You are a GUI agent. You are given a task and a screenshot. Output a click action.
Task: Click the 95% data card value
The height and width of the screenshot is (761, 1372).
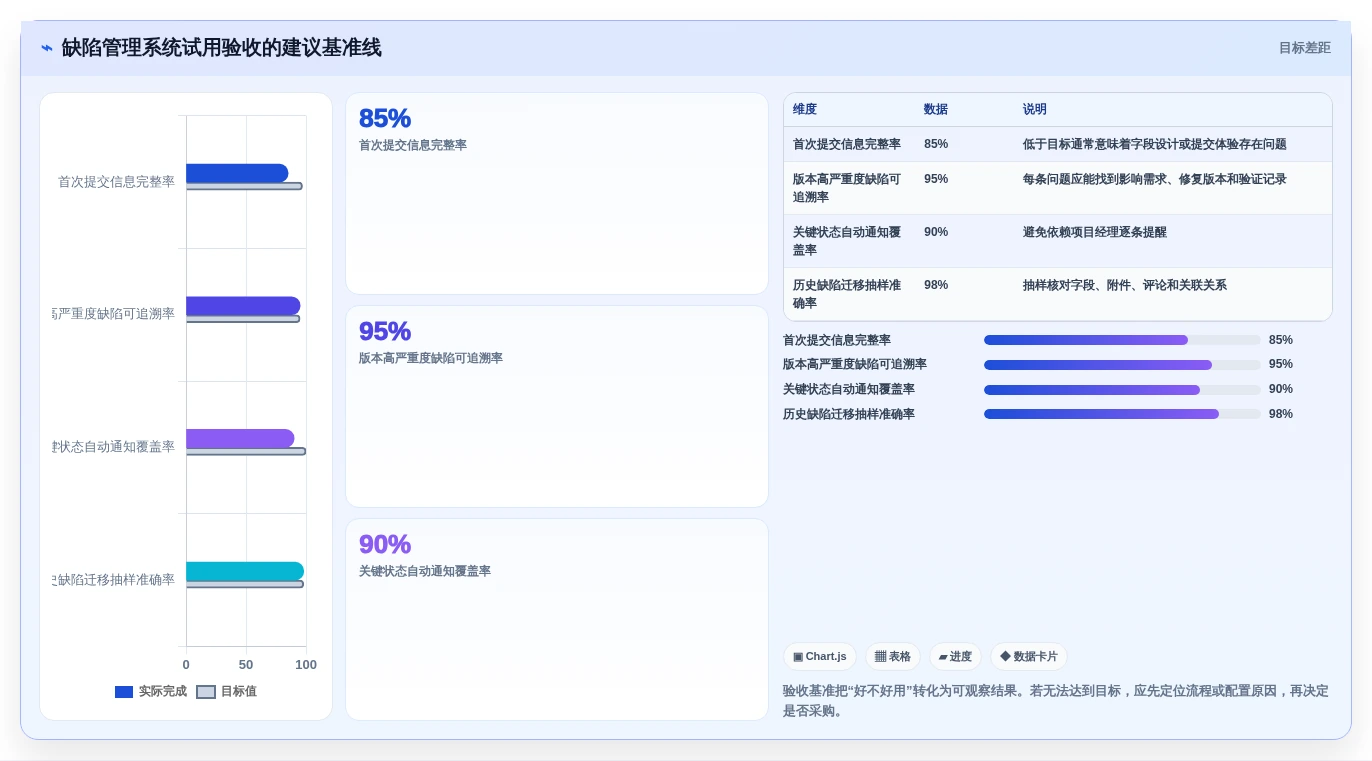[x=385, y=331]
